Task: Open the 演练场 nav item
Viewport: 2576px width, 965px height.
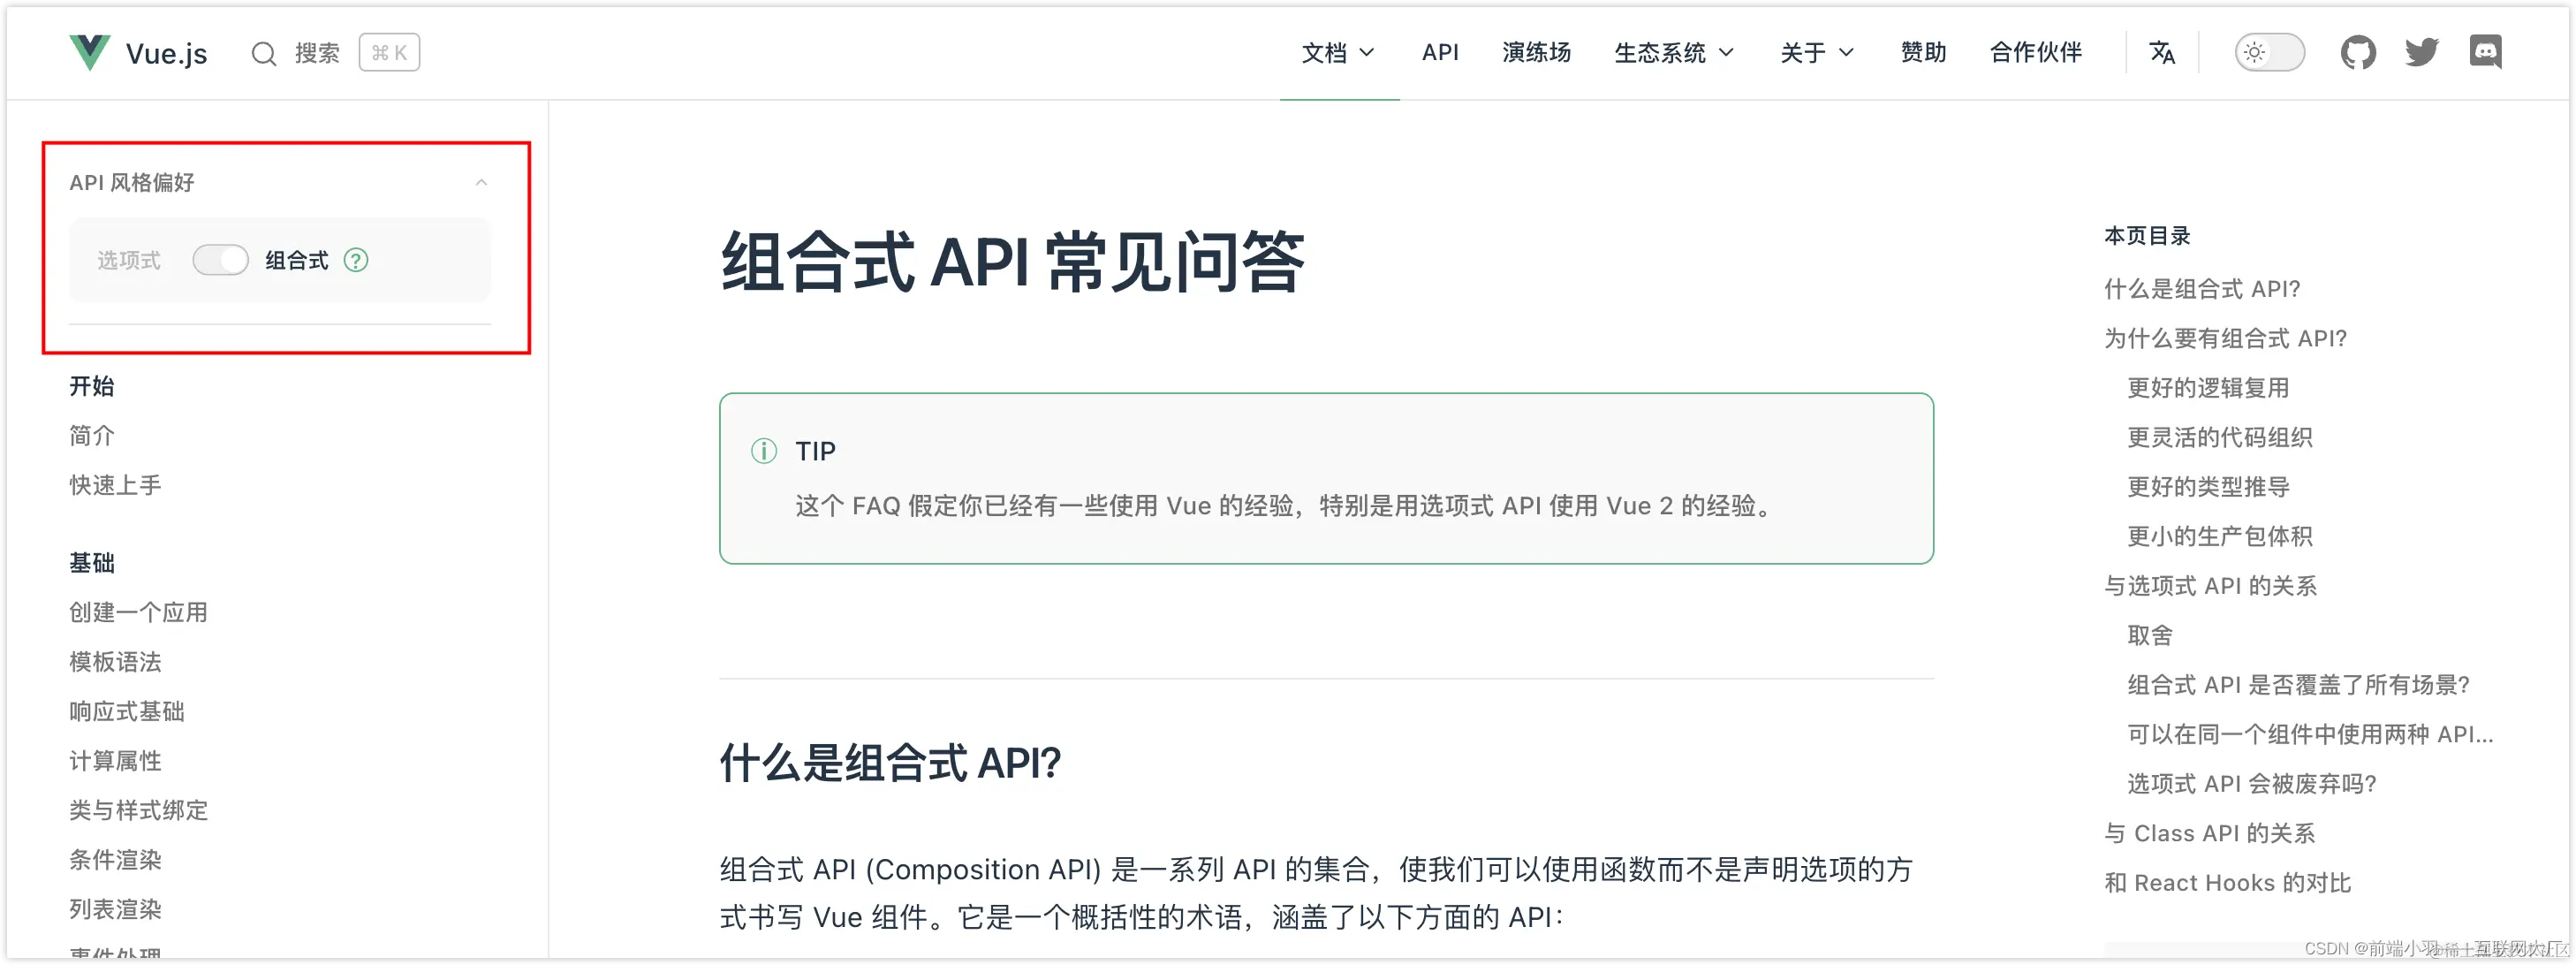Action: pos(1536,52)
